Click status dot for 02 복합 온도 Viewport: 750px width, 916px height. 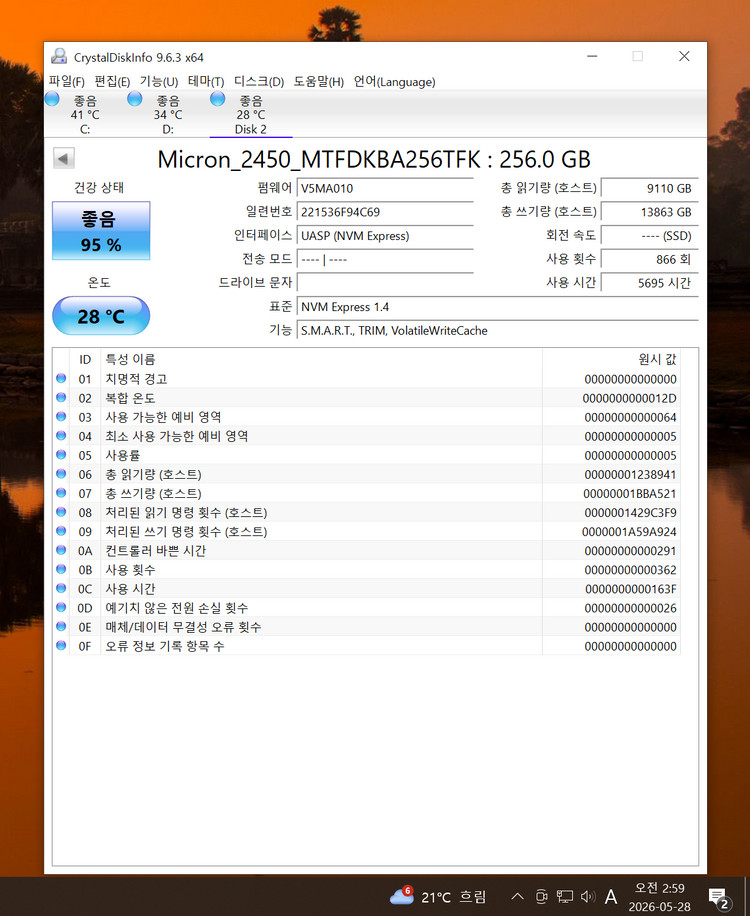coord(61,398)
